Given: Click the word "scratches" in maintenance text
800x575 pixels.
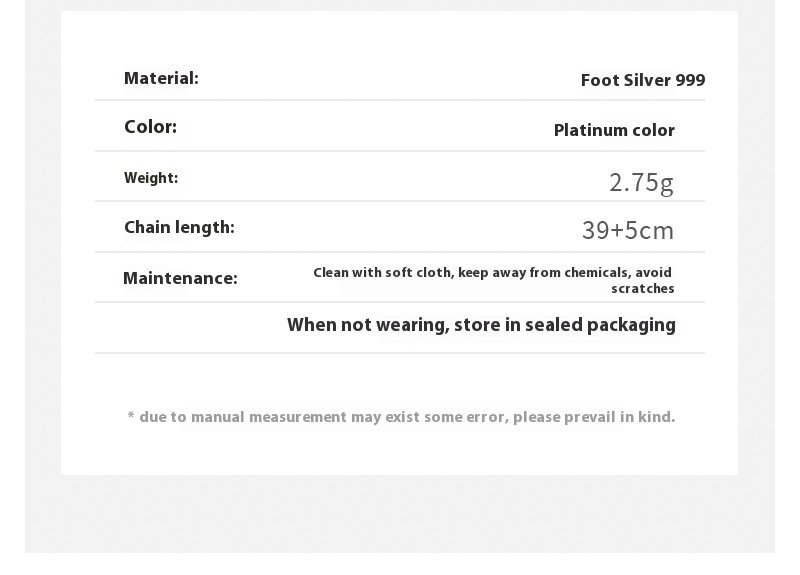Looking at the screenshot, I should pos(642,289).
